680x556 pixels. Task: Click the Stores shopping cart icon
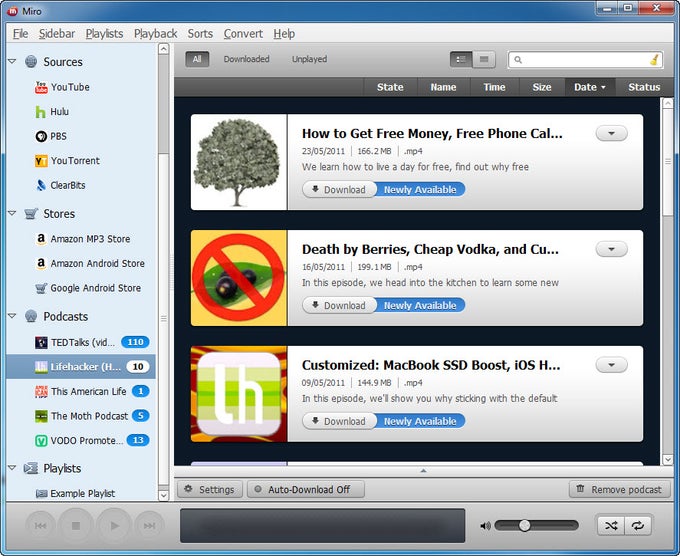pyautogui.click(x=31, y=213)
